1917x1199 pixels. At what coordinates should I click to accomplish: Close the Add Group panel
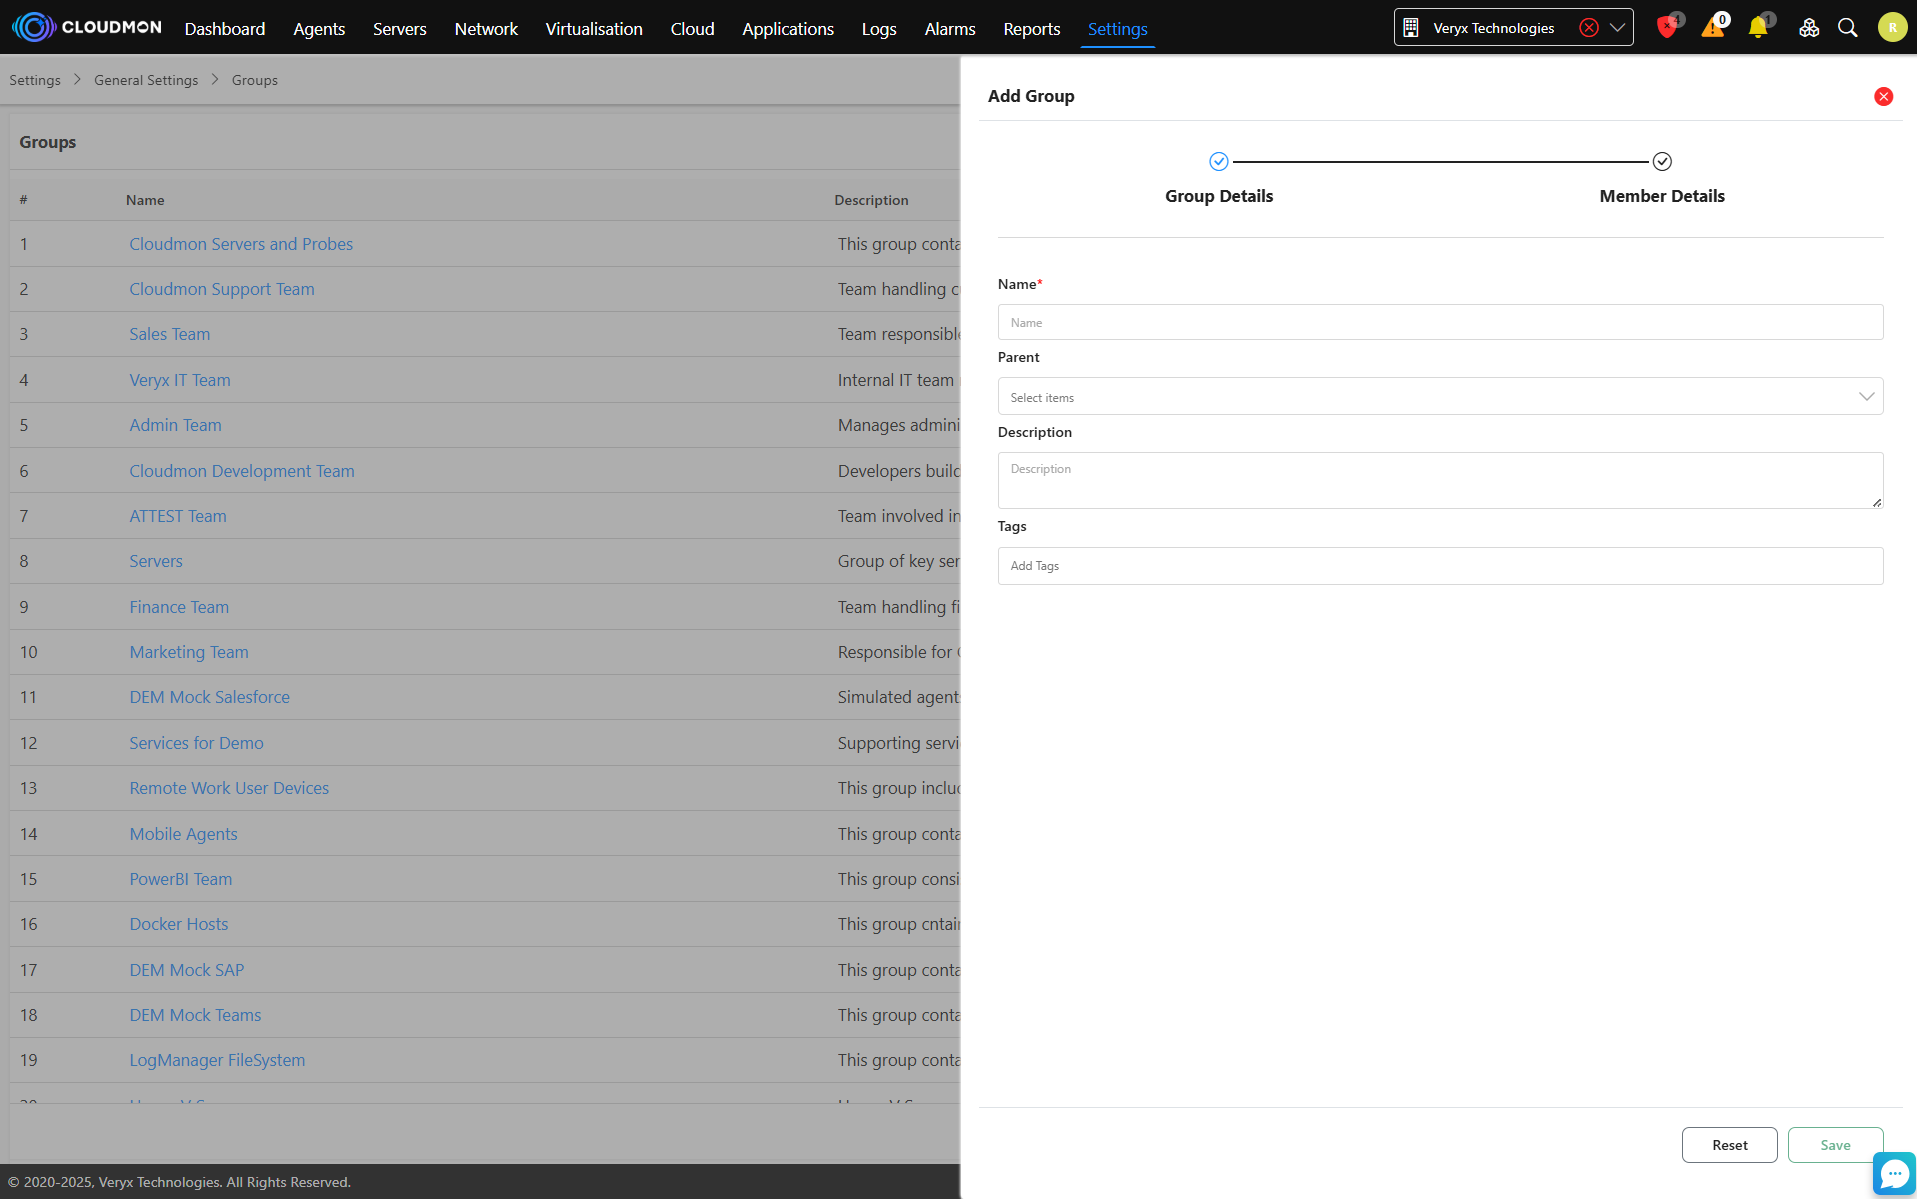1883,97
